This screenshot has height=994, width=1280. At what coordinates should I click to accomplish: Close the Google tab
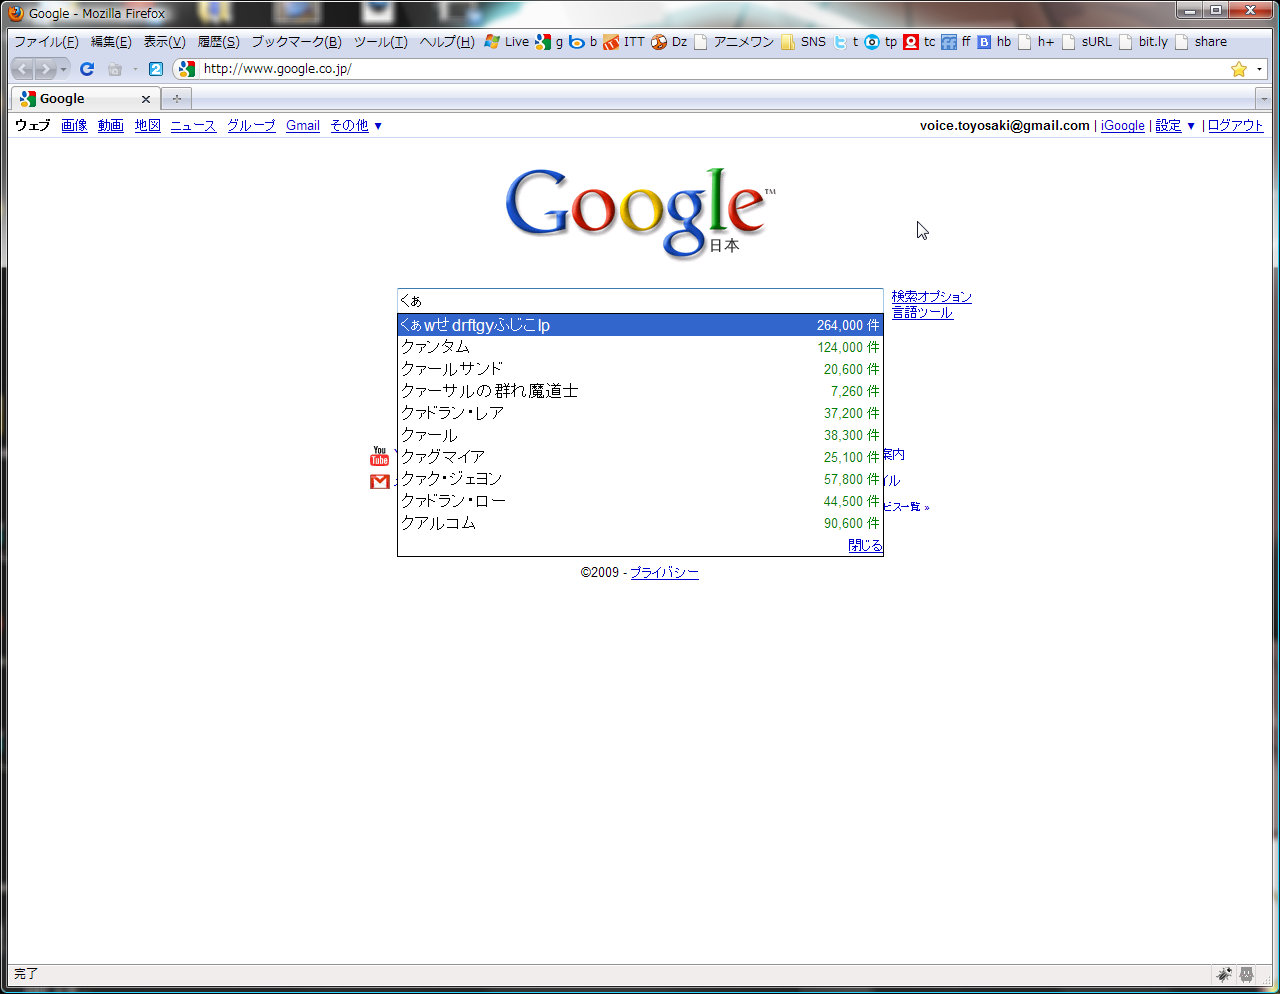coord(146,99)
